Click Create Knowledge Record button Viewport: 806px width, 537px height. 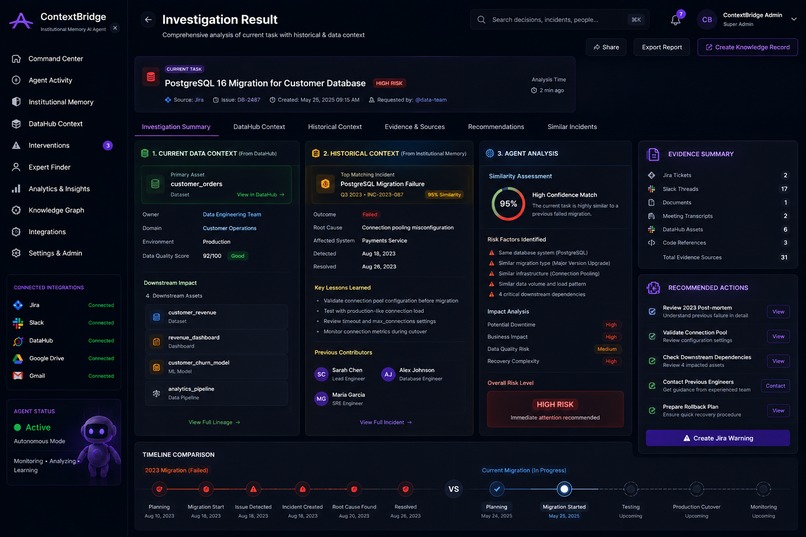[x=747, y=47]
